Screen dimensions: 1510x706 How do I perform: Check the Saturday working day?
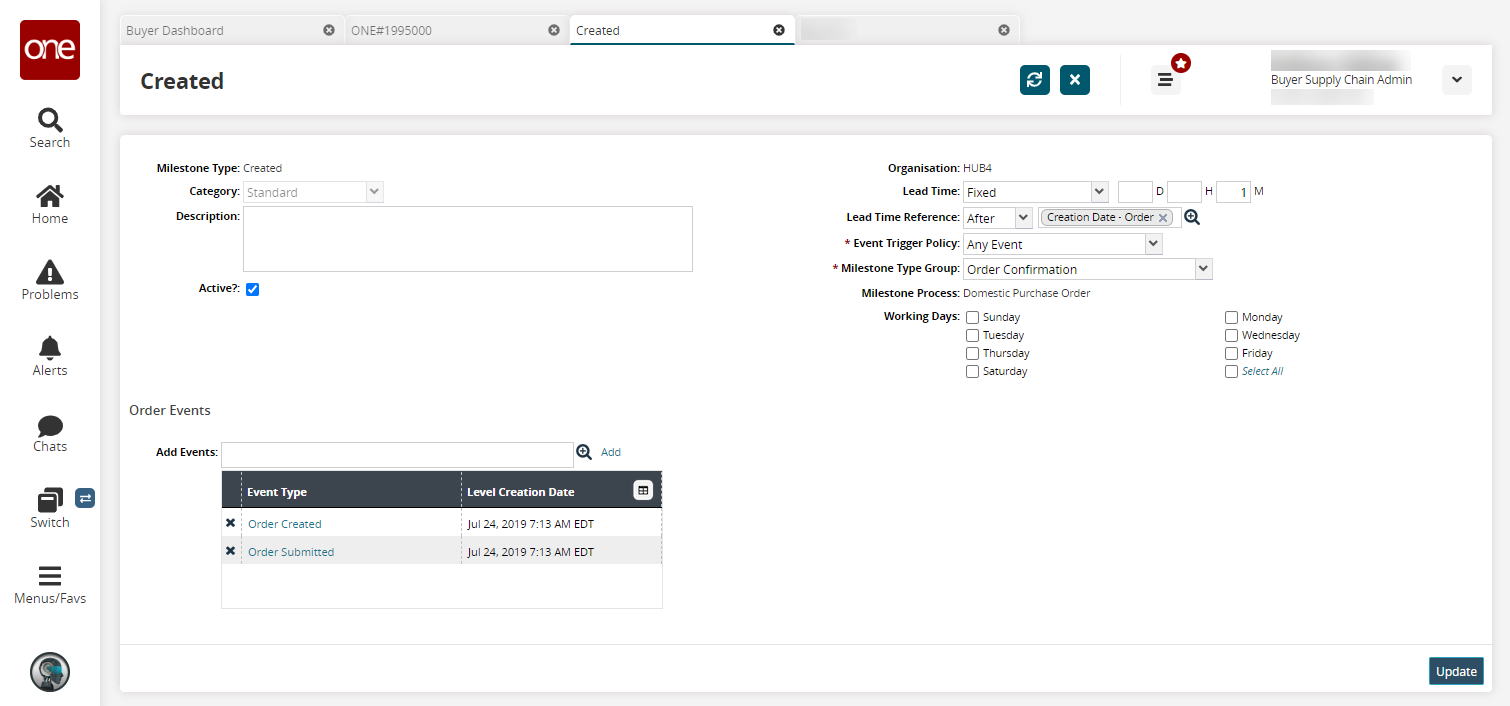(x=972, y=371)
